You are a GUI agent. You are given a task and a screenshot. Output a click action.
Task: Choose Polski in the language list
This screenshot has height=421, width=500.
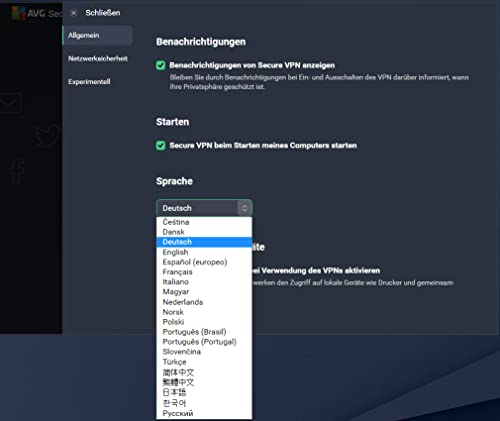click(x=204, y=322)
